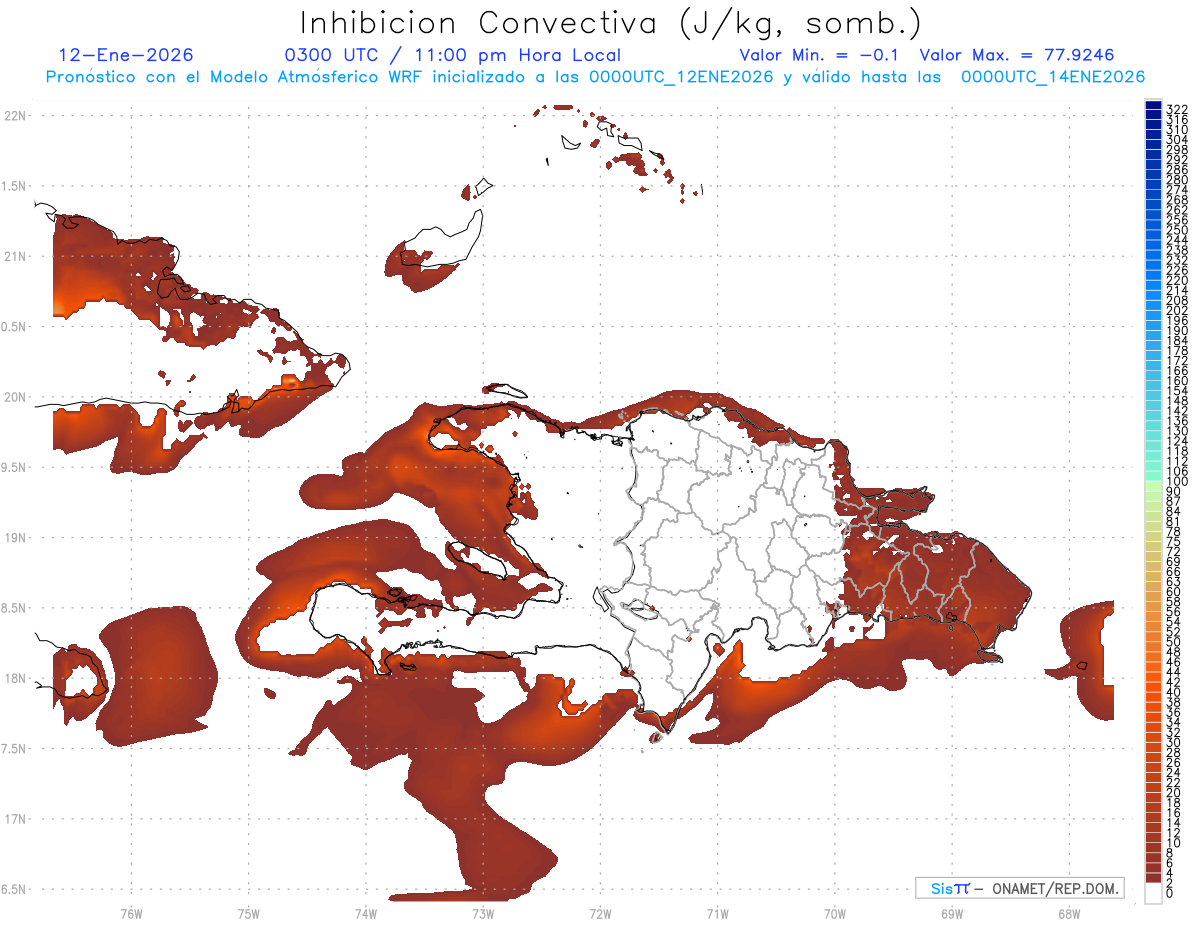The width and height of the screenshot is (1200, 927).
Task: Click the '74W' longitude label
Action: tap(365, 913)
